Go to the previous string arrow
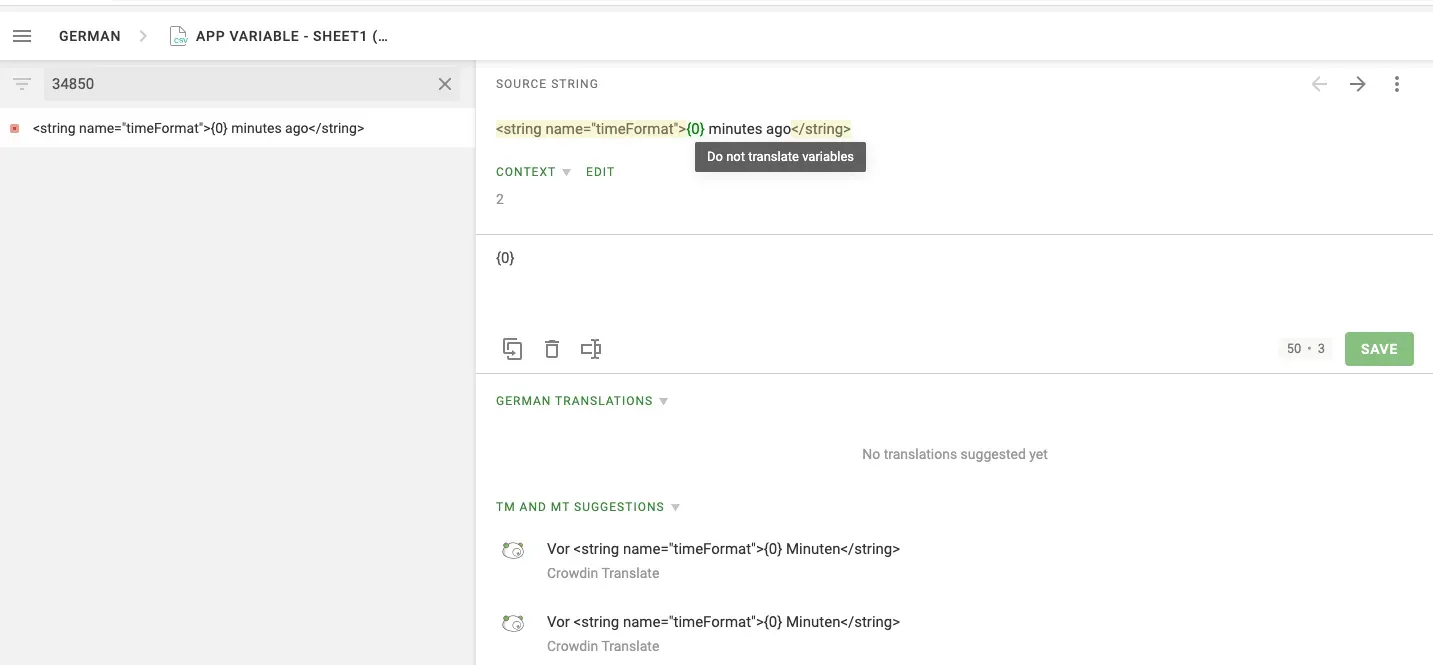The image size is (1433, 665). click(1319, 84)
